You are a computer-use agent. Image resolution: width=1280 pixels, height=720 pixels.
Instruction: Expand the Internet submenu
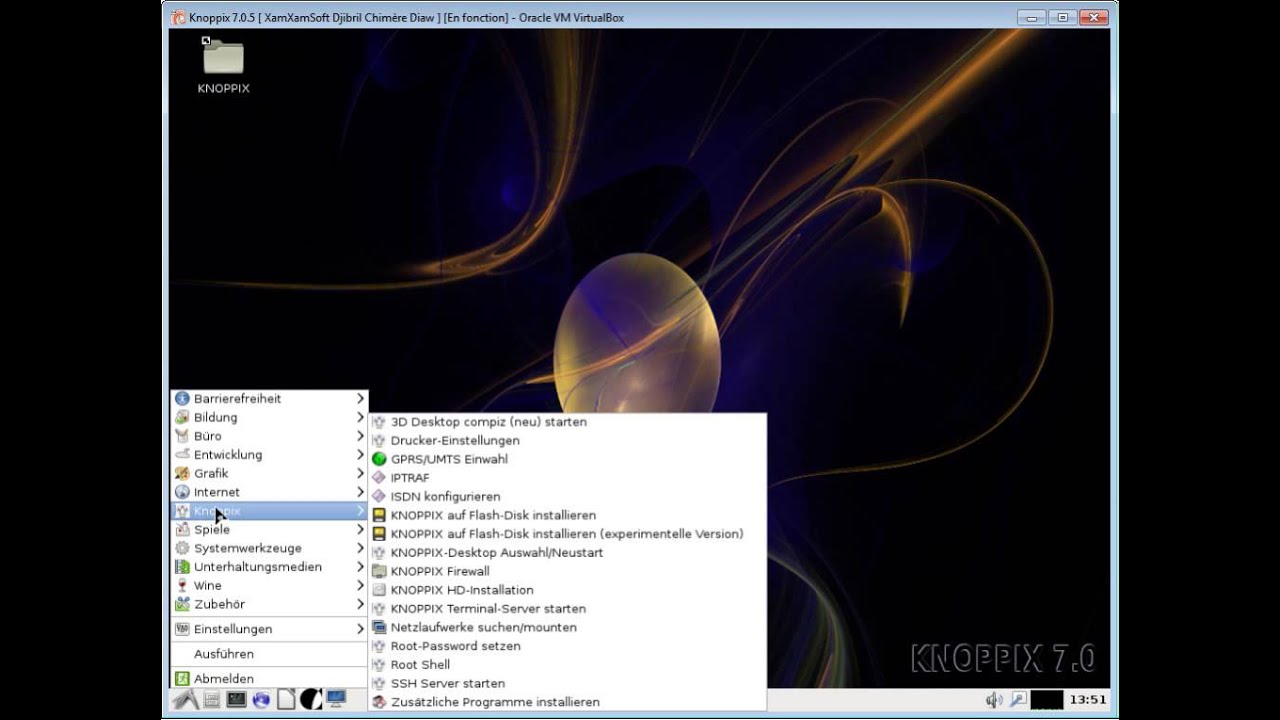coord(269,492)
